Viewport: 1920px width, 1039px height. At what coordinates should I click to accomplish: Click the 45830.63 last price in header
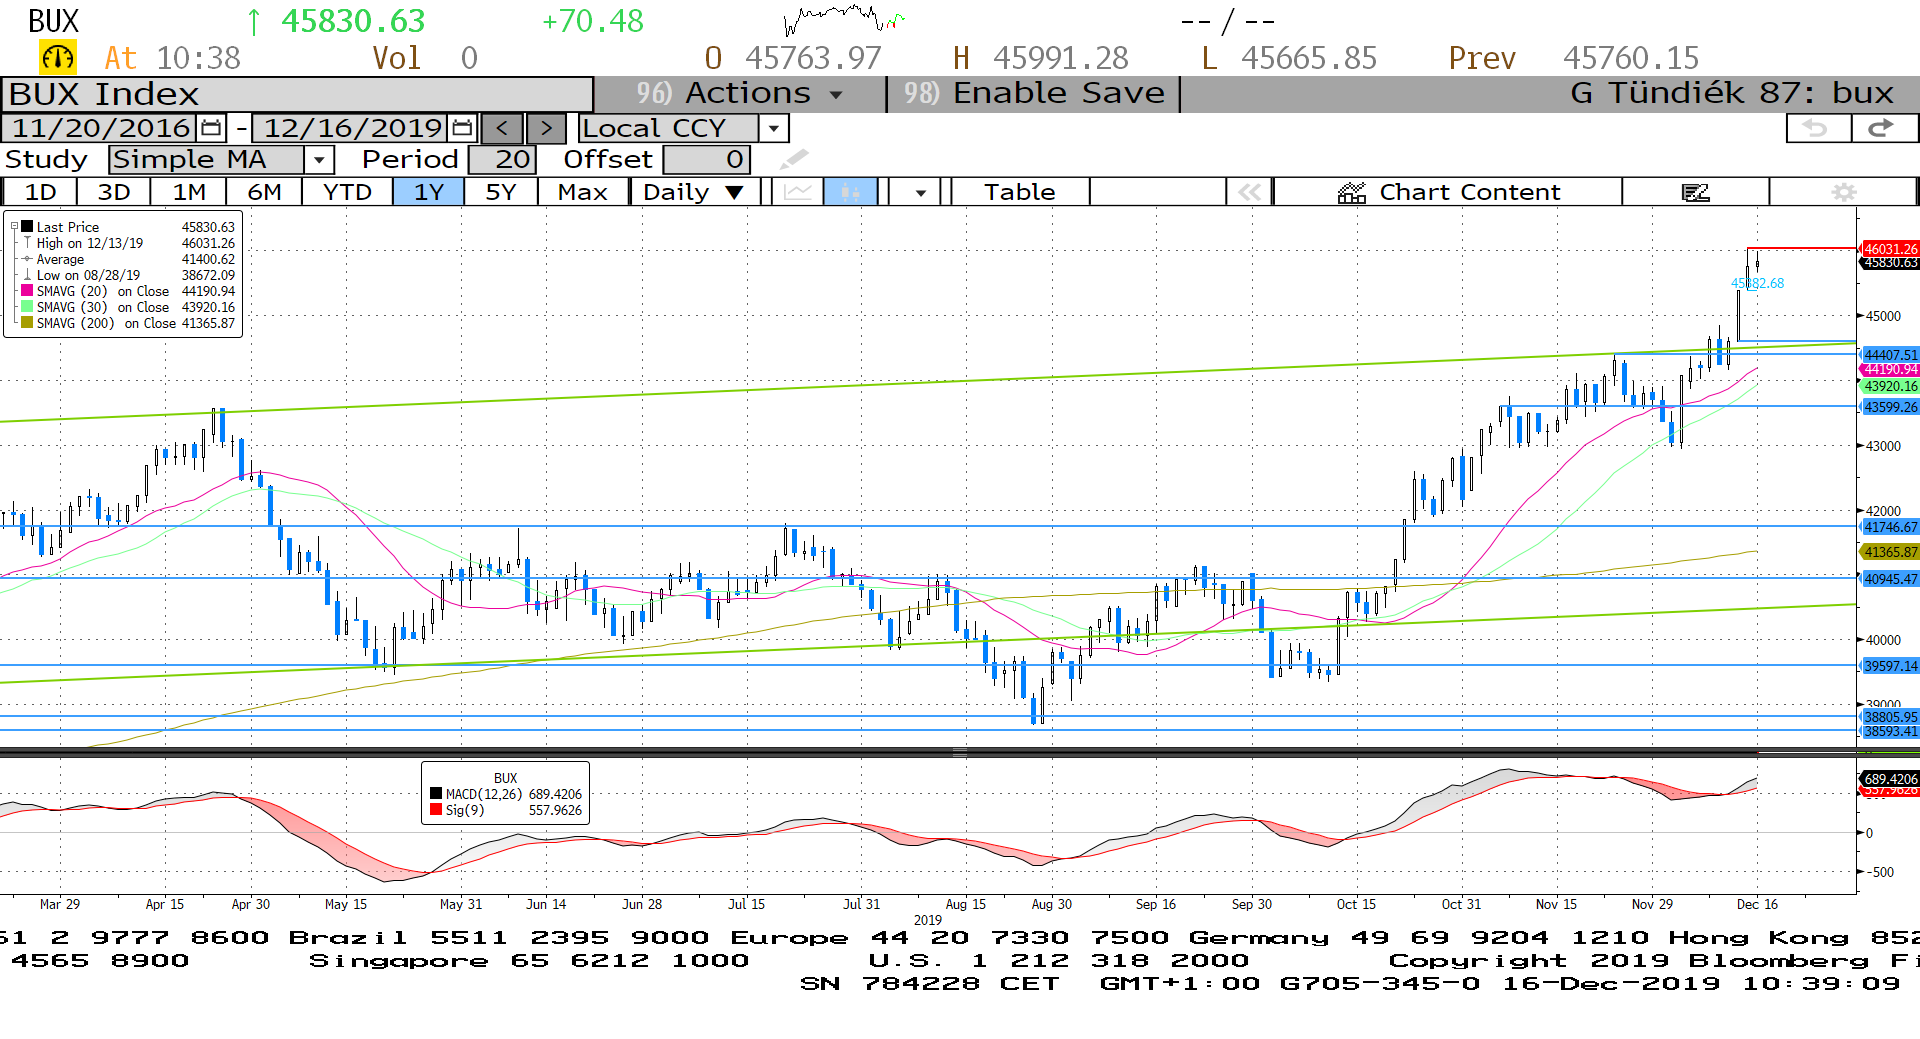click(x=353, y=21)
